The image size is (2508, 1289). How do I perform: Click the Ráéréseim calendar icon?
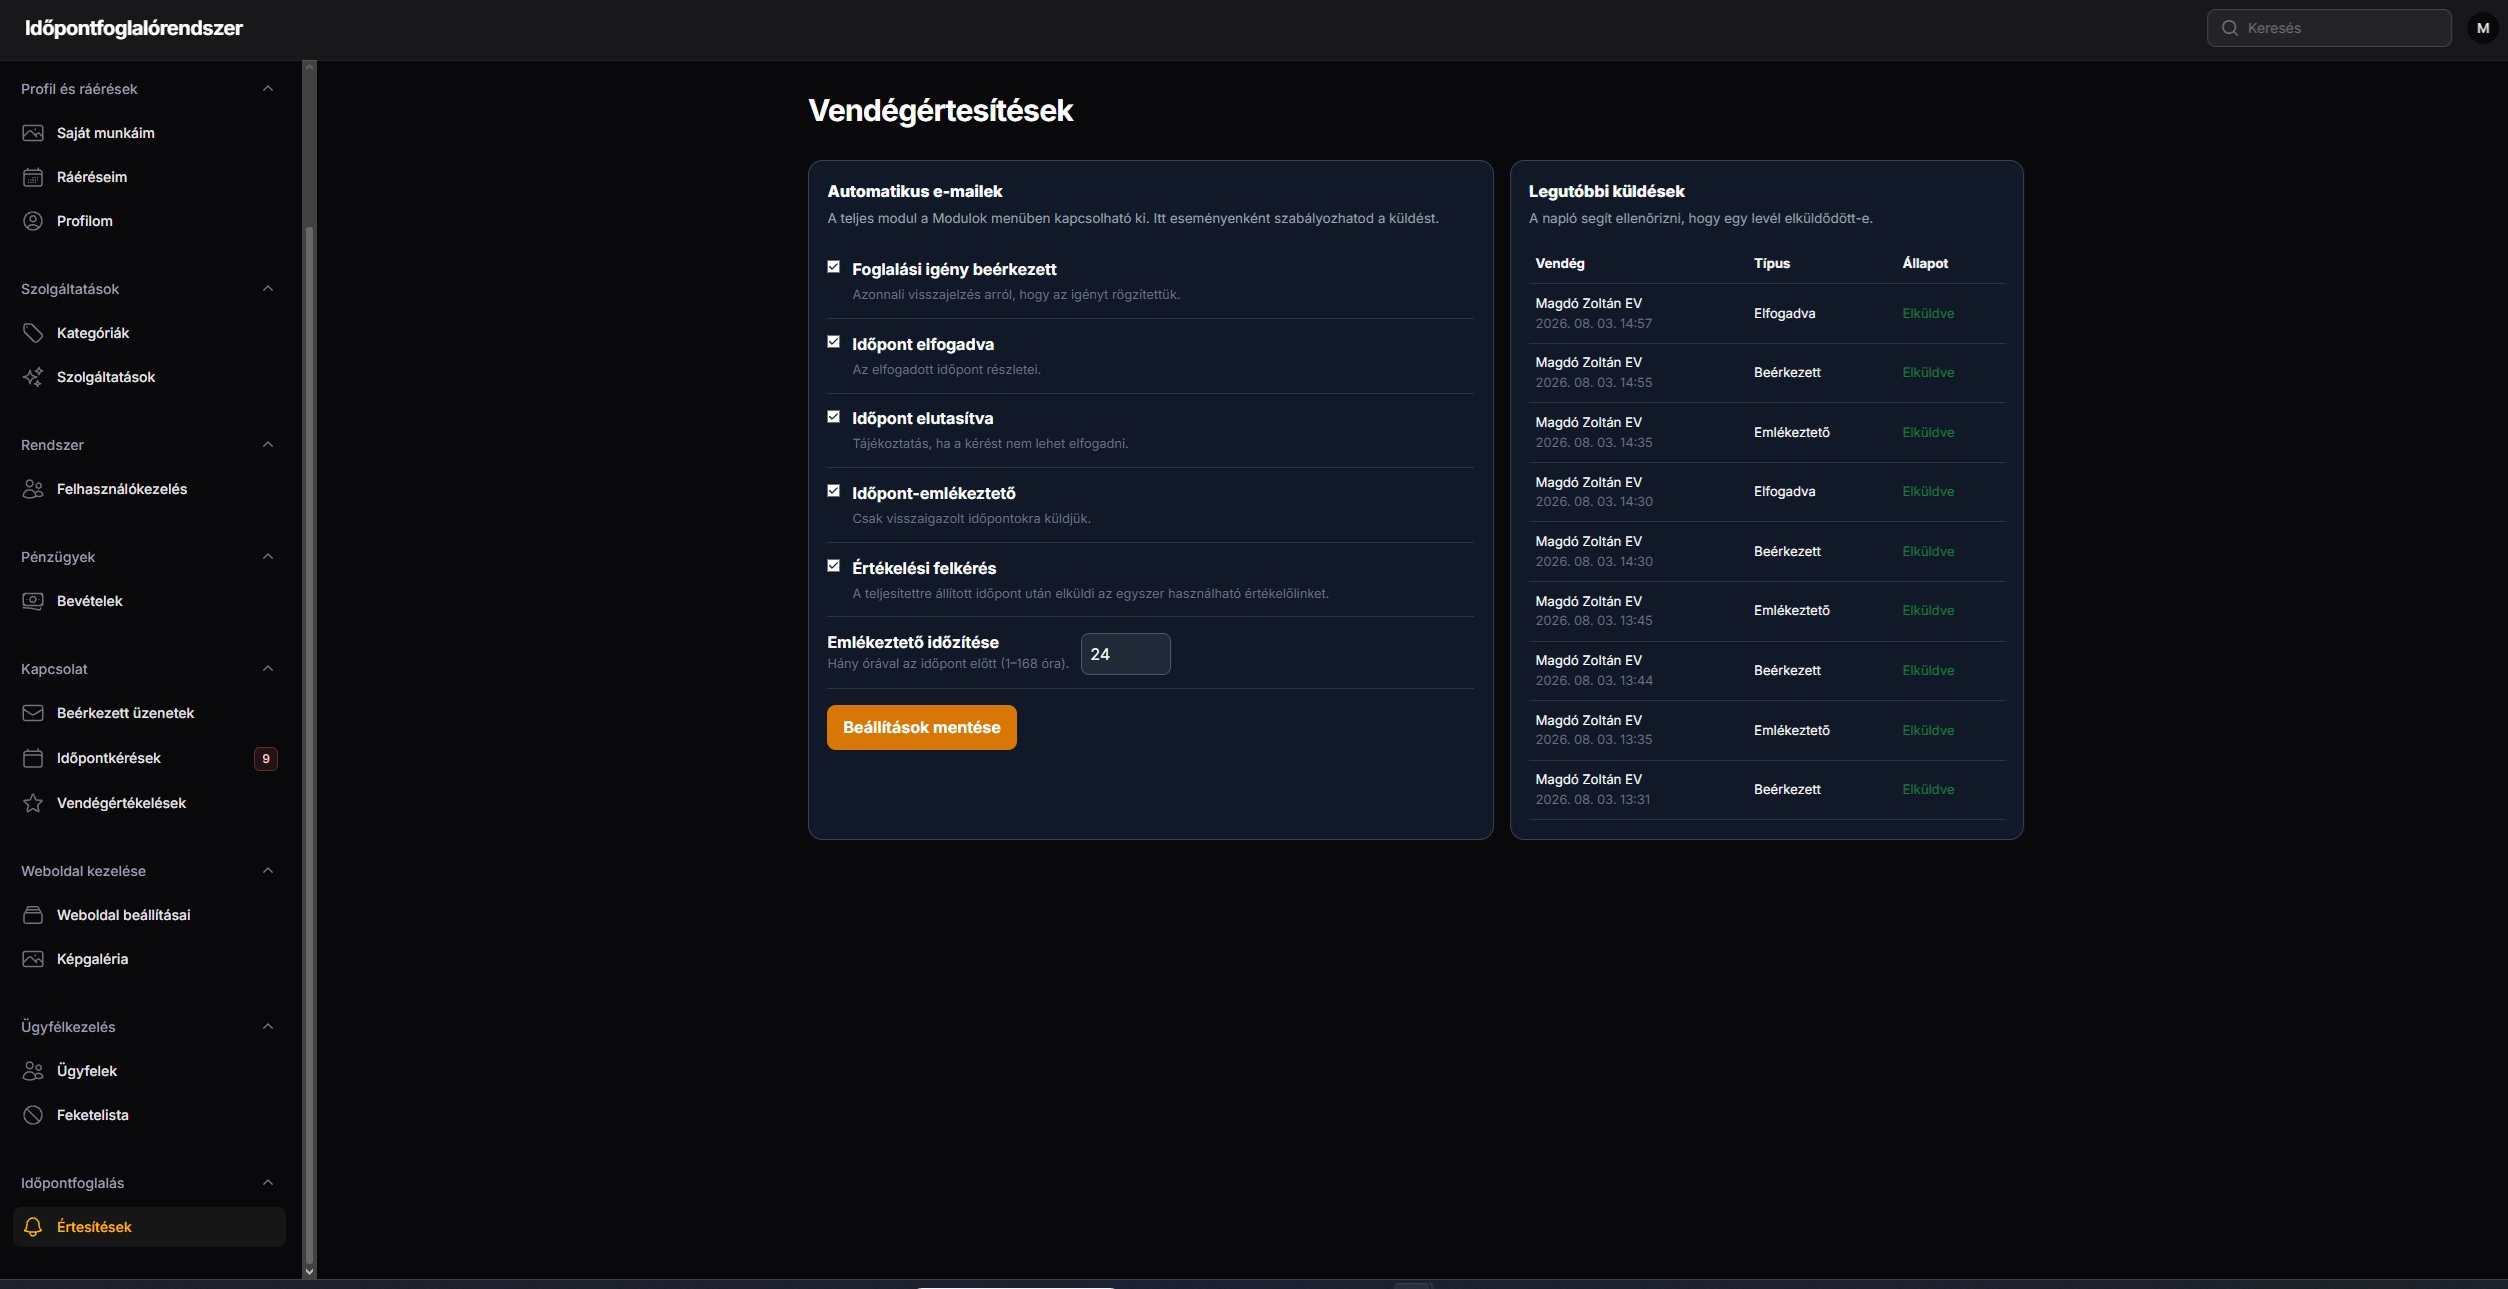click(33, 177)
